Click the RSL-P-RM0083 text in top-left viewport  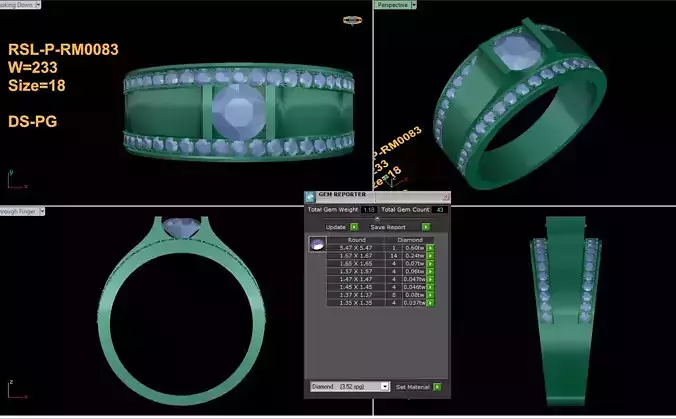pos(63,49)
